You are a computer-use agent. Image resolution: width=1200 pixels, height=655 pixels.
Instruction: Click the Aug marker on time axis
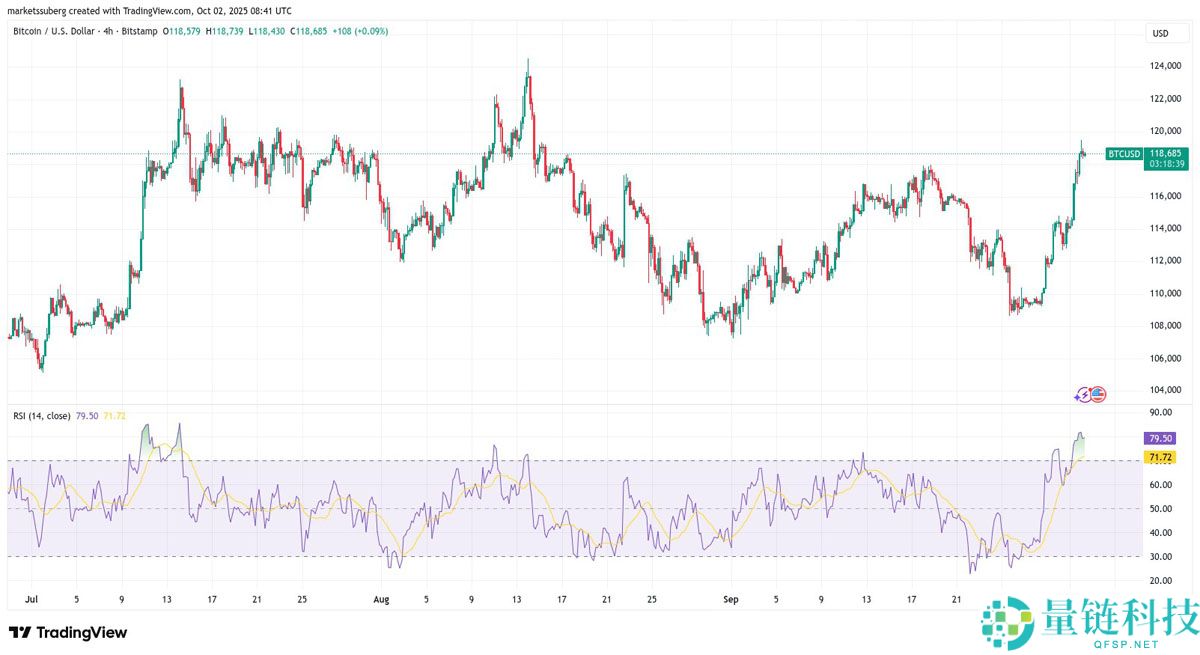[380, 600]
